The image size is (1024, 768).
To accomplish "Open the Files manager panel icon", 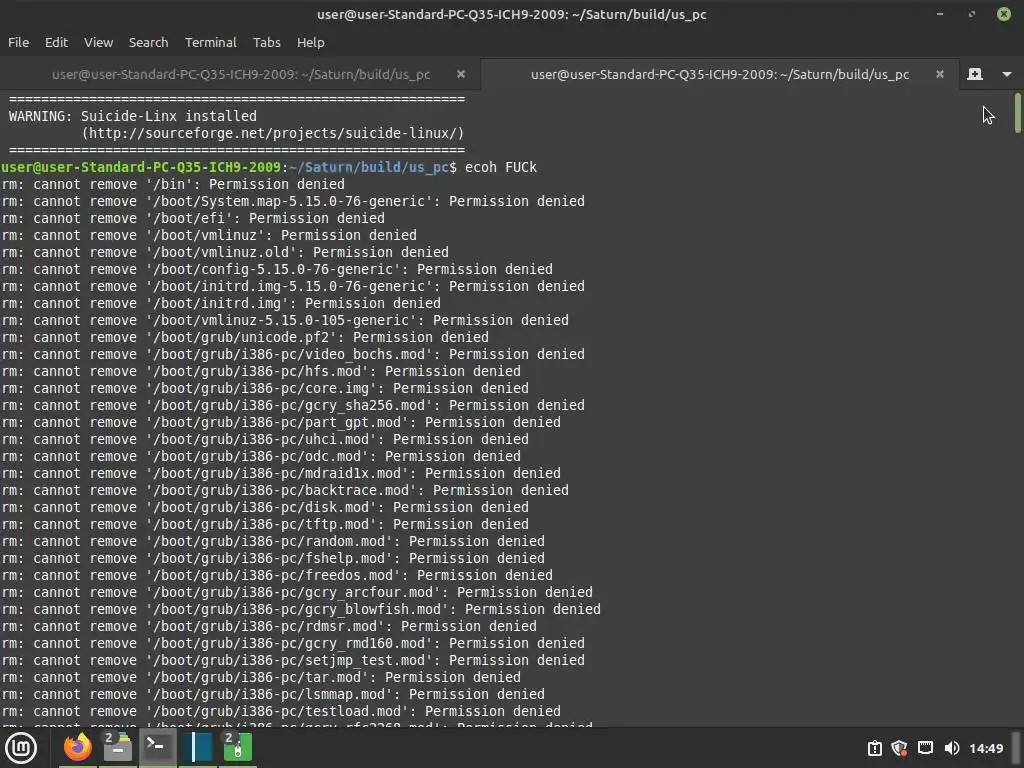I will coord(118,747).
